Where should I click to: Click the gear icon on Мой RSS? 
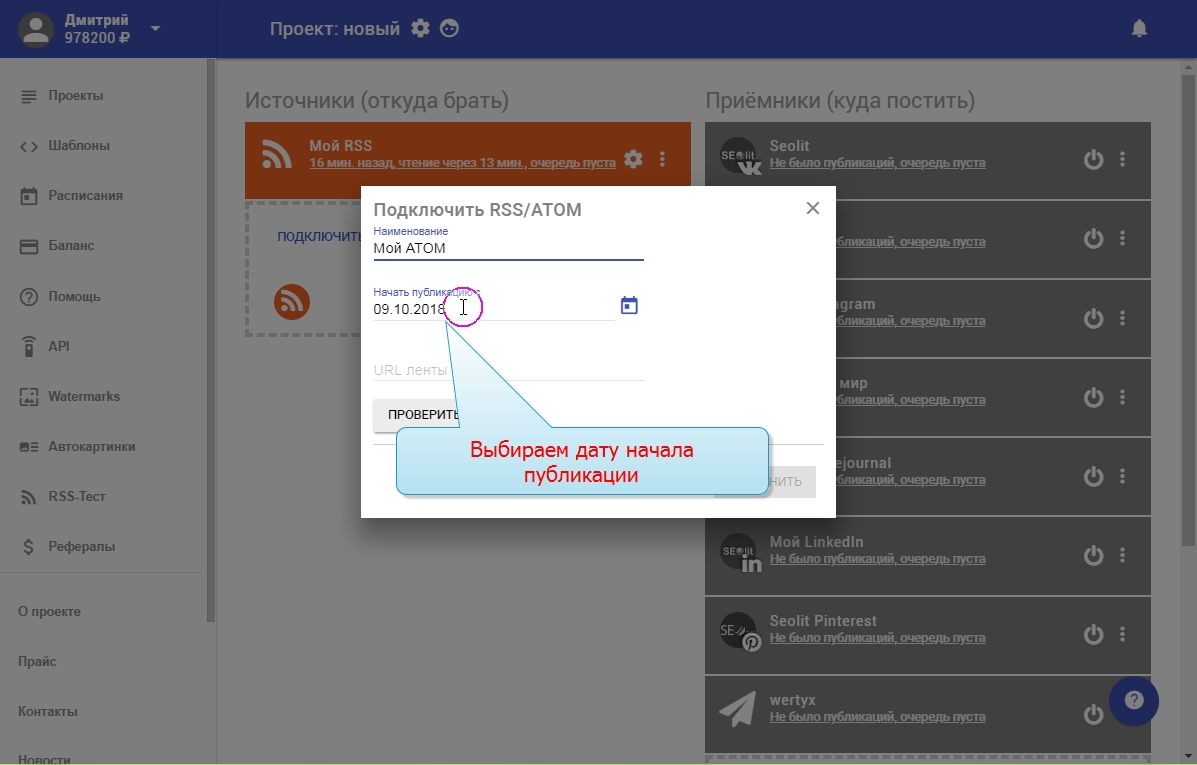point(633,159)
